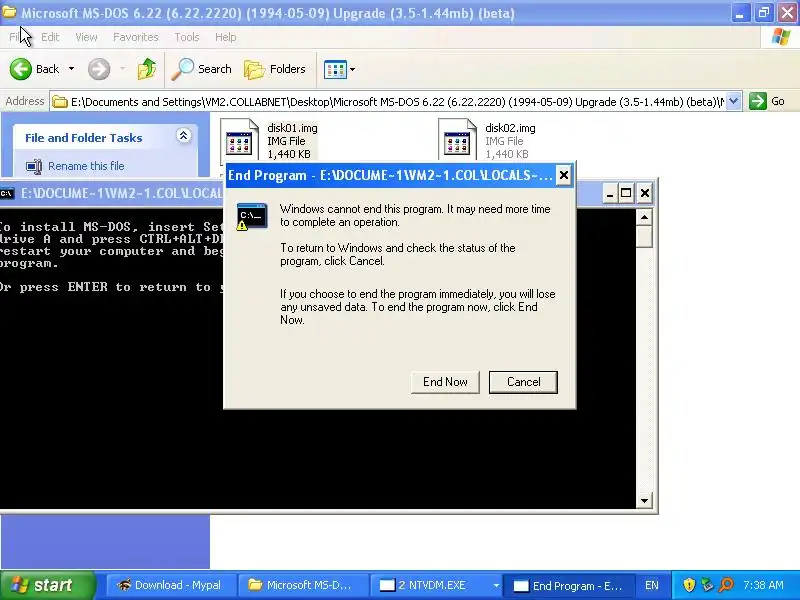Click the grayed Forward arrow button

tap(99, 69)
